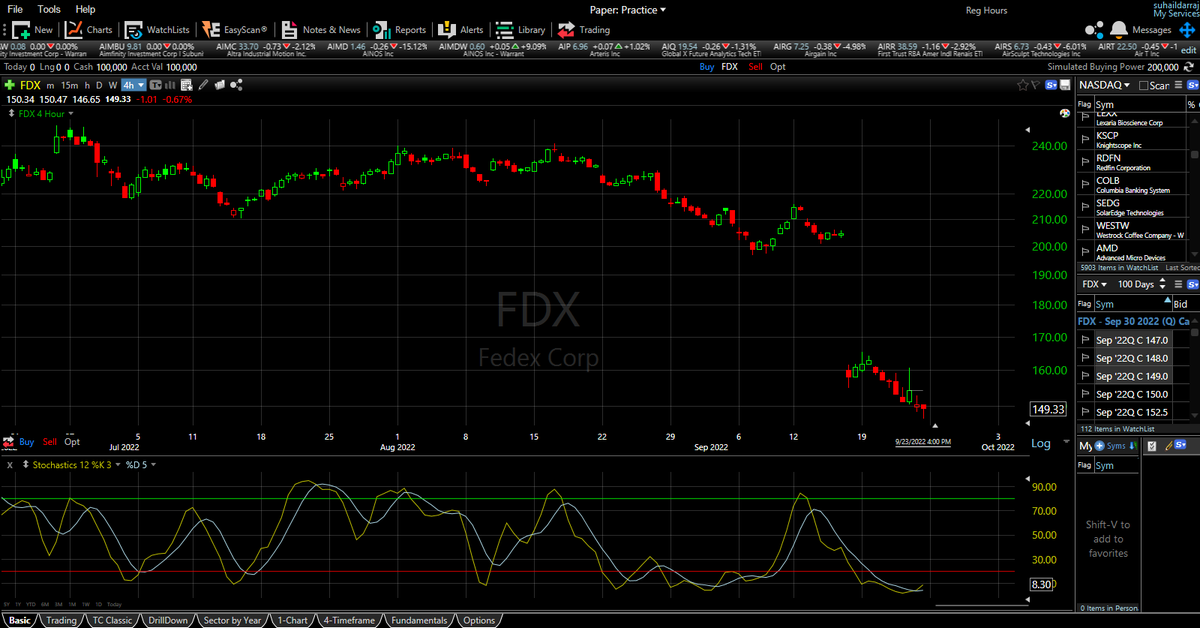Viewport: 1200px width, 628px height.
Task: Click the flag icon on chart header
Action: pyautogui.click(x=1035, y=85)
